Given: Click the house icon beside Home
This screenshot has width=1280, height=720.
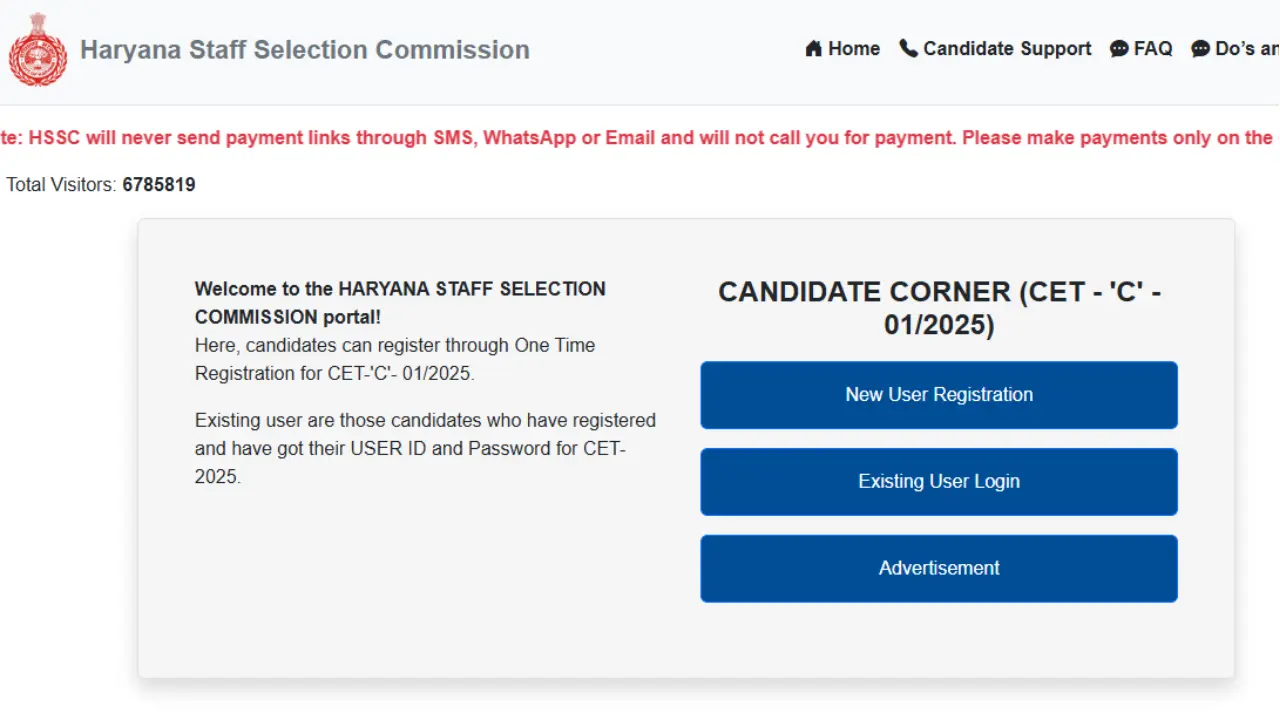Looking at the screenshot, I should pyautogui.click(x=813, y=48).
